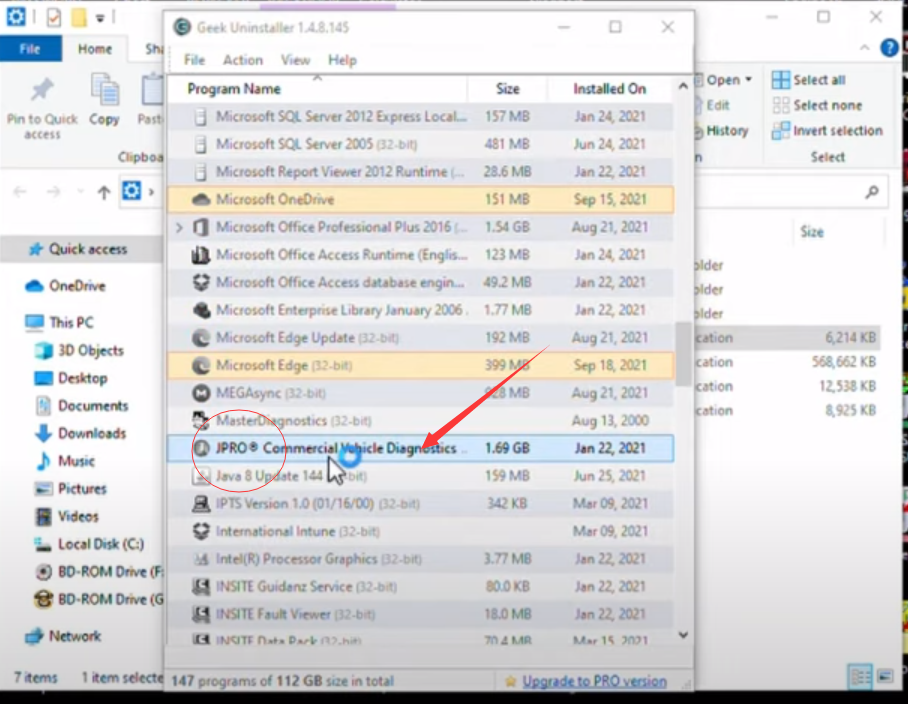Click the Microsoft Enterprise Library January 2006 icon
This screenshot has width=908, height=704.
tap(201, 310)
